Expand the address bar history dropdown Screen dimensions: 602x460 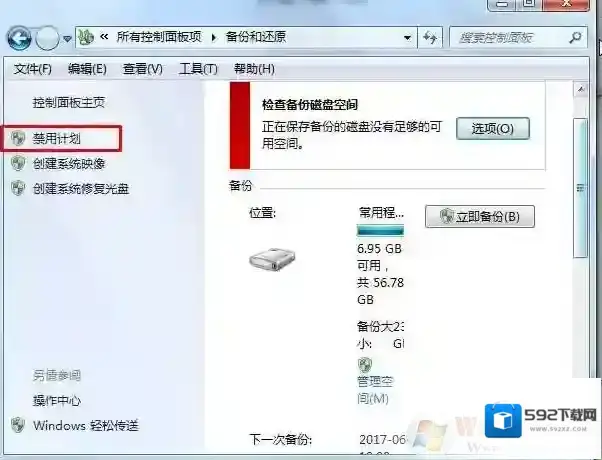tap(407, 38)
